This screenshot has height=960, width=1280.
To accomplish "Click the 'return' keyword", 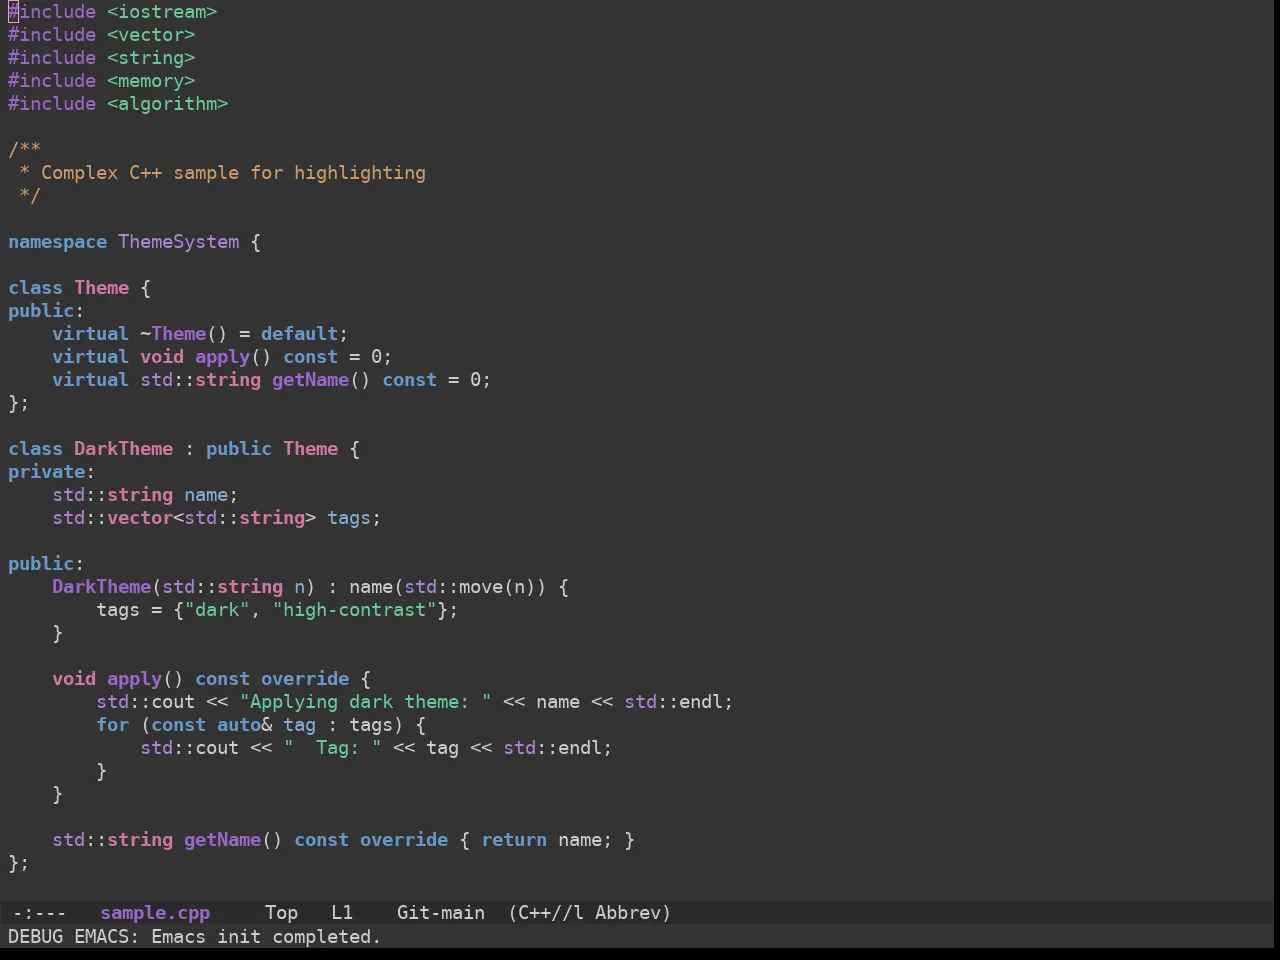I will (514, 840).
